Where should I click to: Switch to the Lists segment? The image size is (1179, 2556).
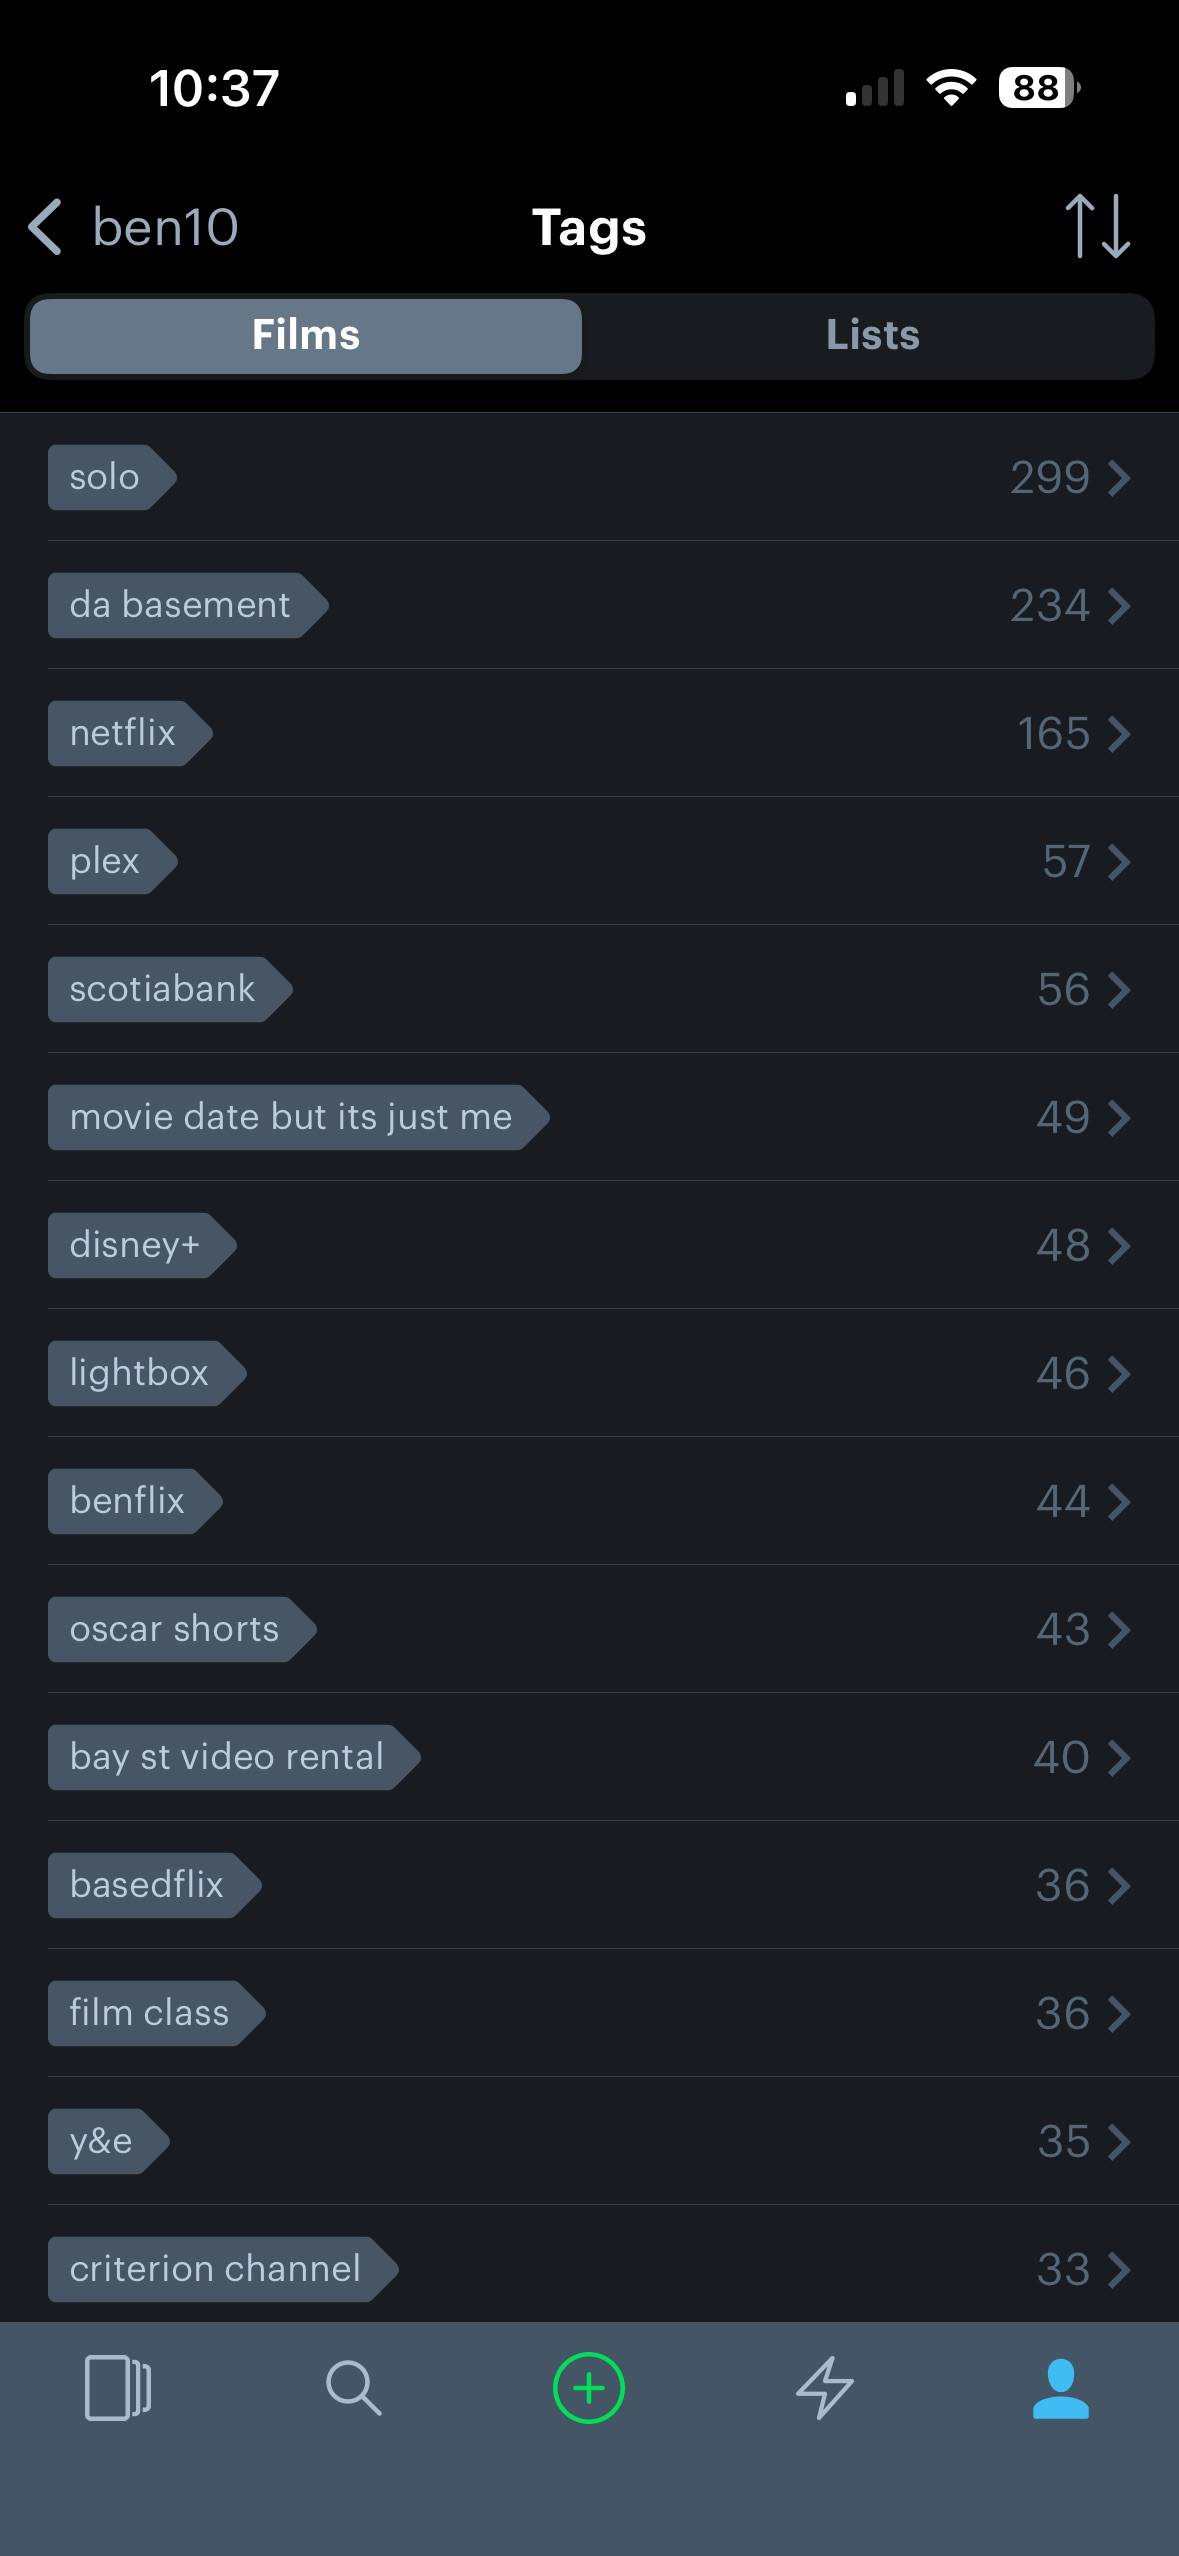872,335
